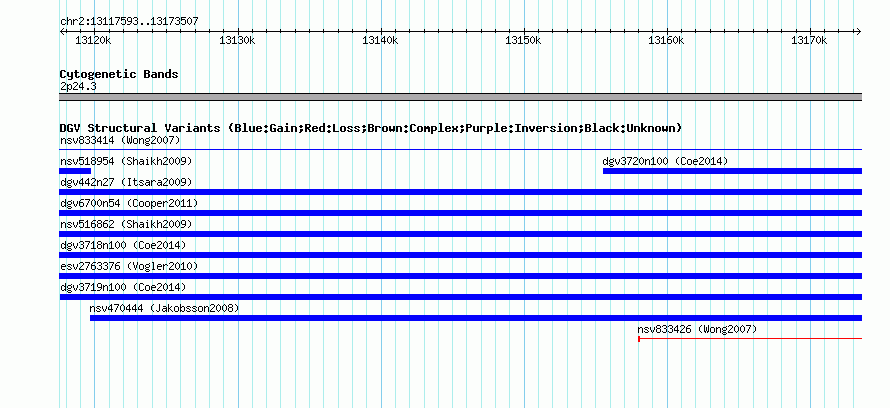Select the Cytogenetic Bands track title
Image resolution: width=890 pixels, height=408 pixels.
click(119, 74)
